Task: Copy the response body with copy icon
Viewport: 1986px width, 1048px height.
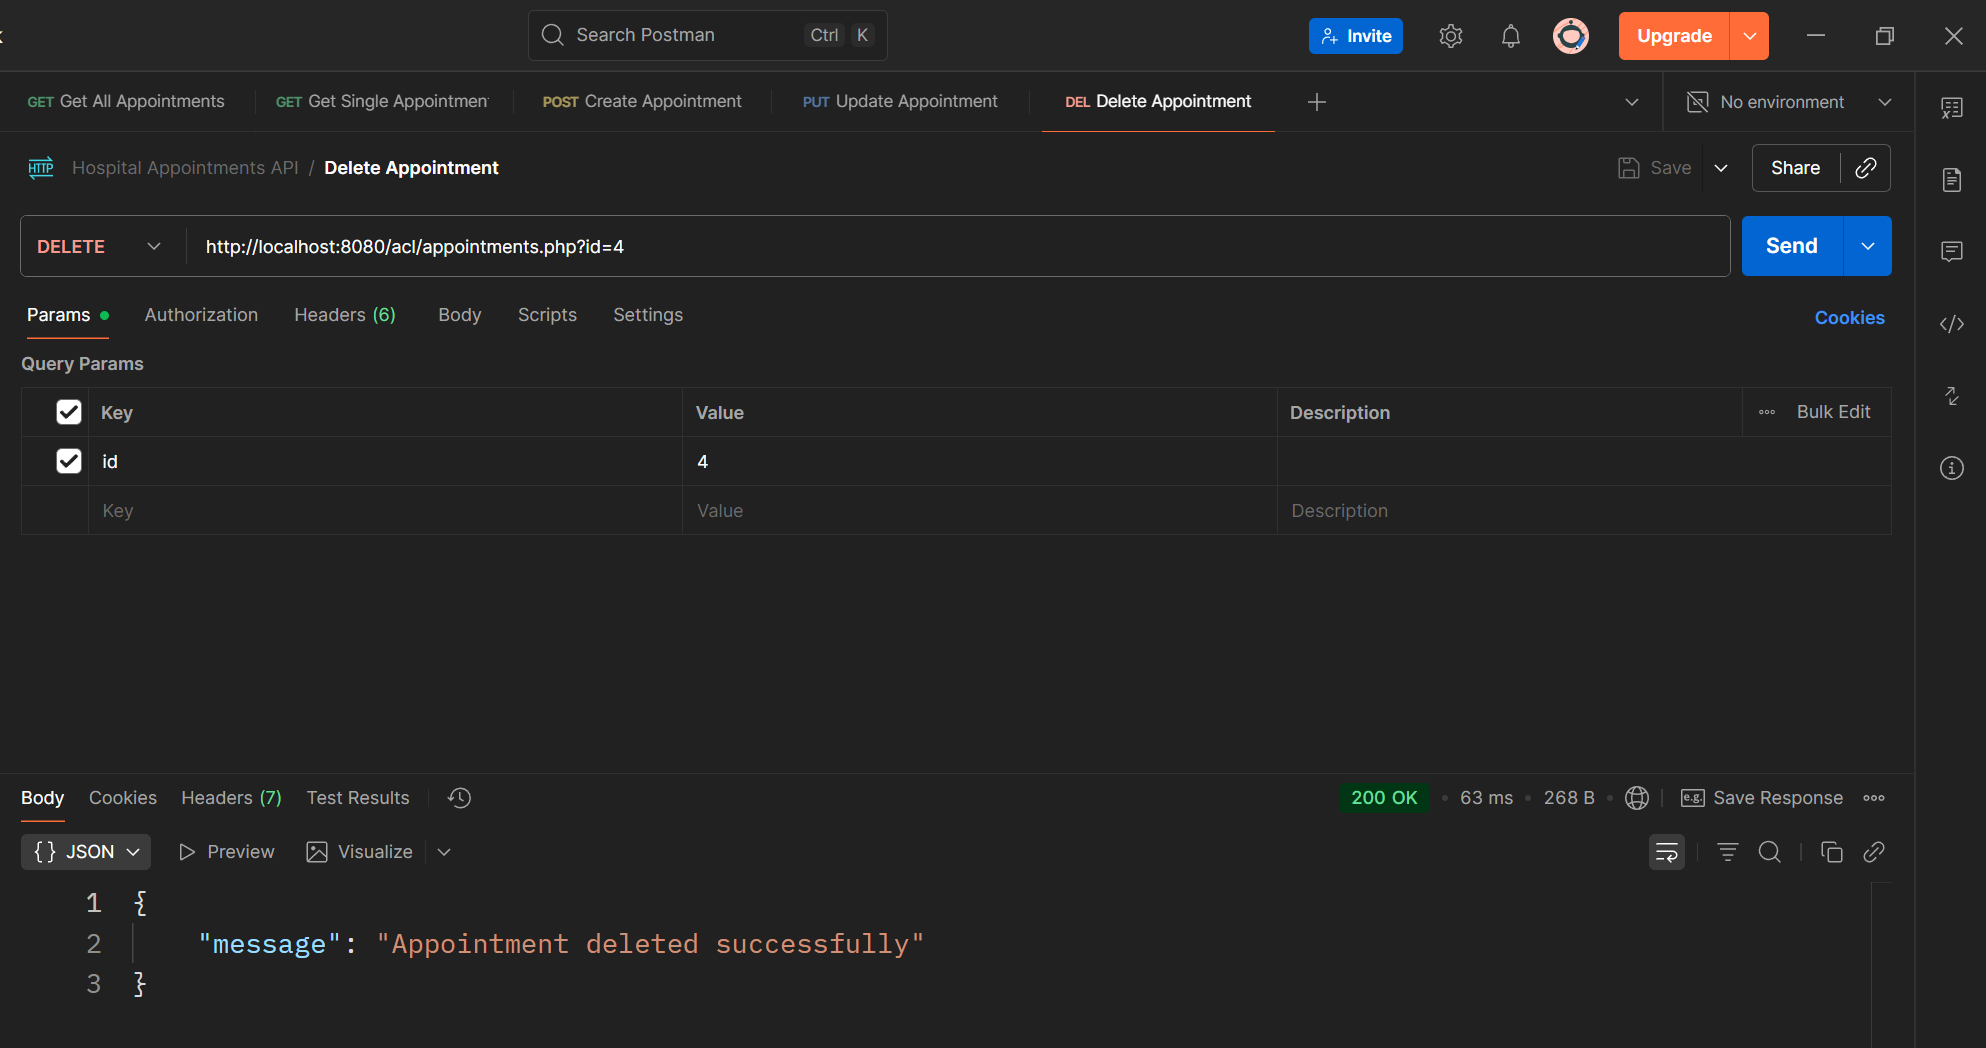Action: pyautogui.click(x=1831, y=852)
